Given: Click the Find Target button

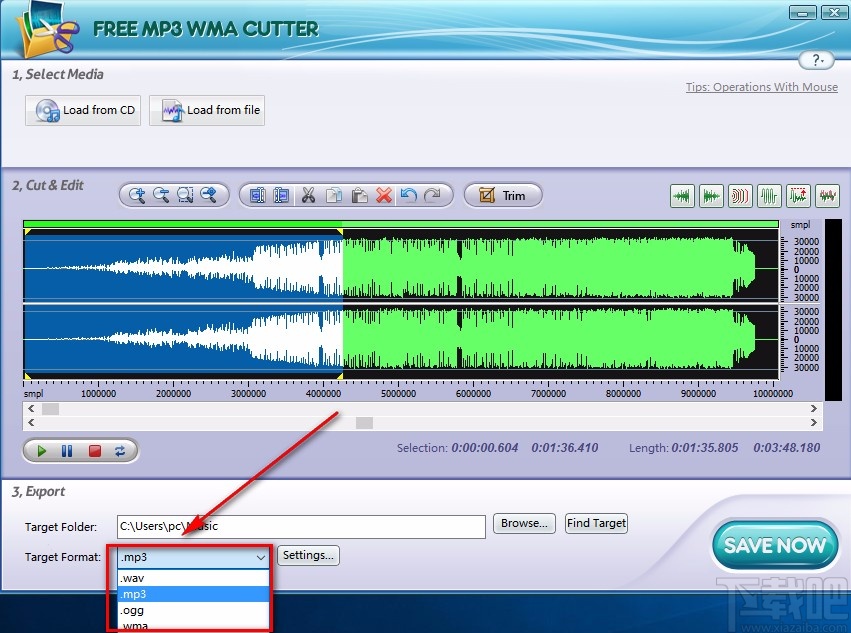Looking at the screenshot, I should click(x=596, y=523).
